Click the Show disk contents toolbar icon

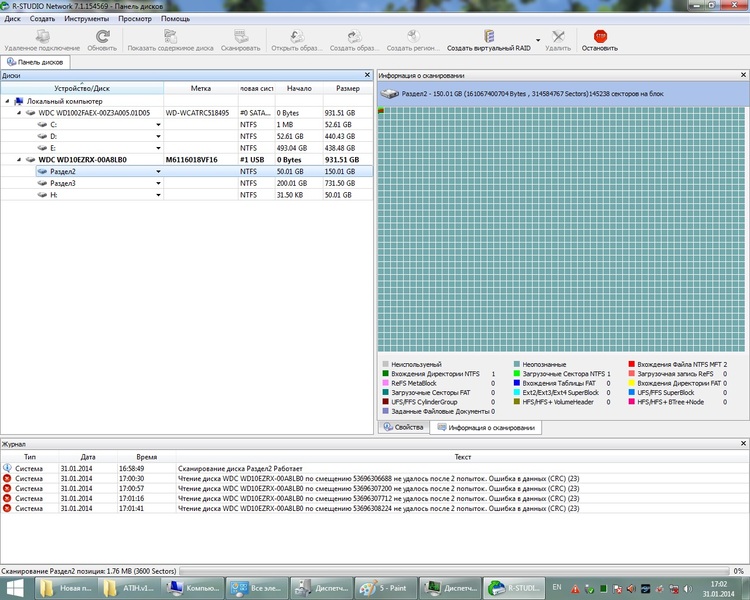[170, 37]
